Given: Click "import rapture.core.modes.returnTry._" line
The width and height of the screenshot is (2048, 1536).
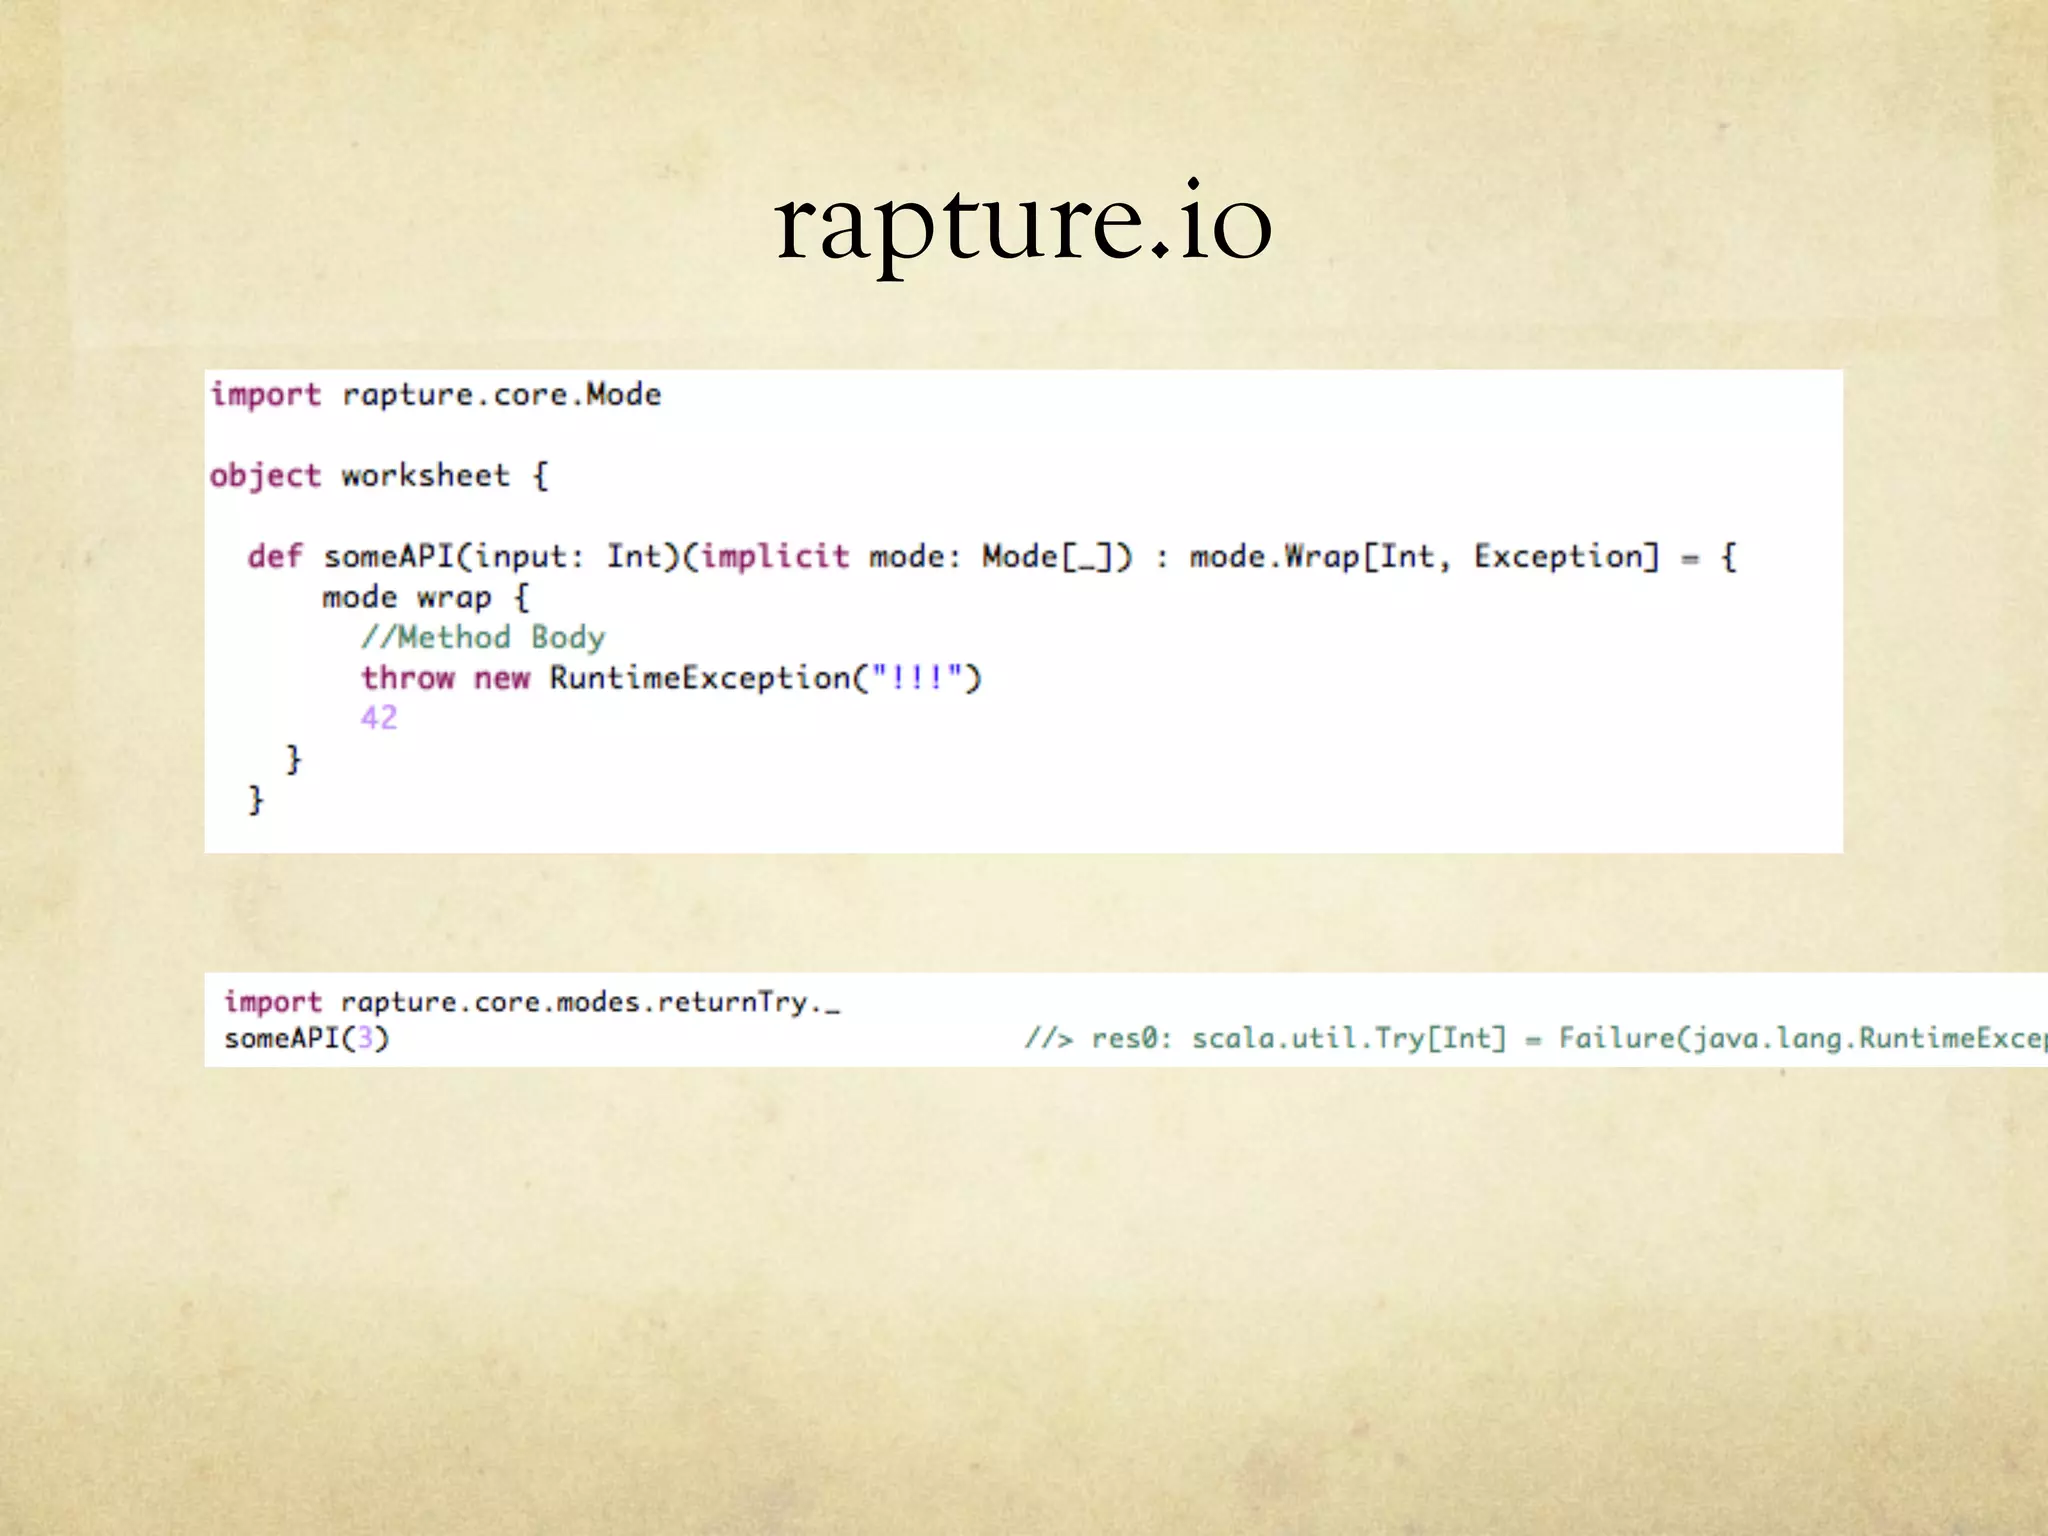Looking at the screenshot, I should (532, 1001).
